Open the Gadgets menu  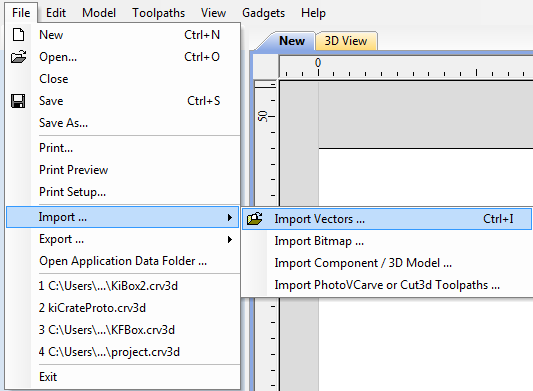point(263,13)
